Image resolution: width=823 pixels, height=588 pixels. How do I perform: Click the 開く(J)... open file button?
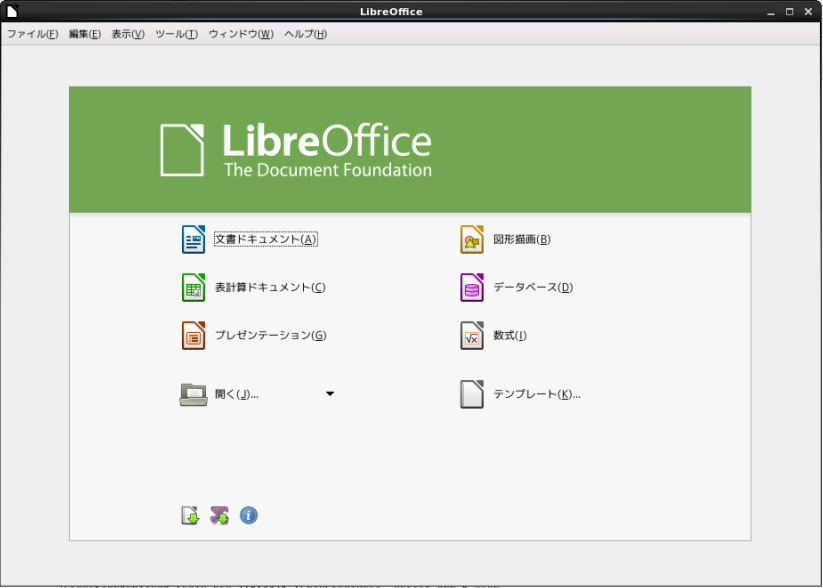pyautogui.click(x=219, y=394)
